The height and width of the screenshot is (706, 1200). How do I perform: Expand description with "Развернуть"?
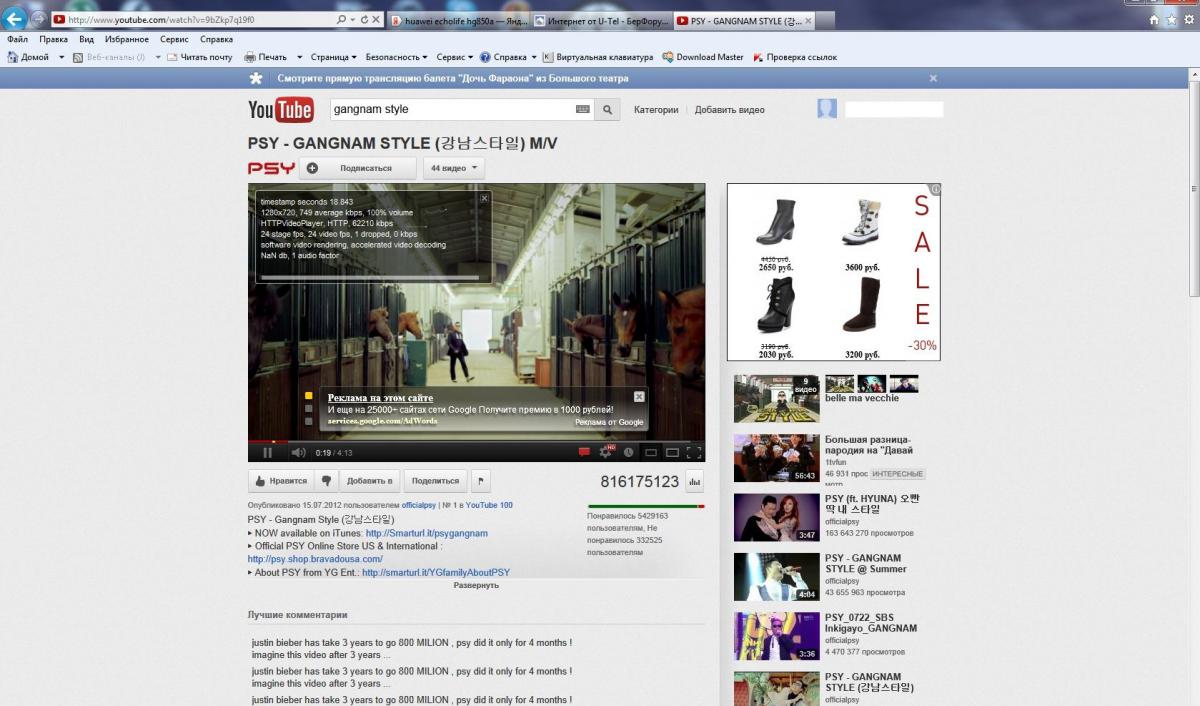coord(476,585)
